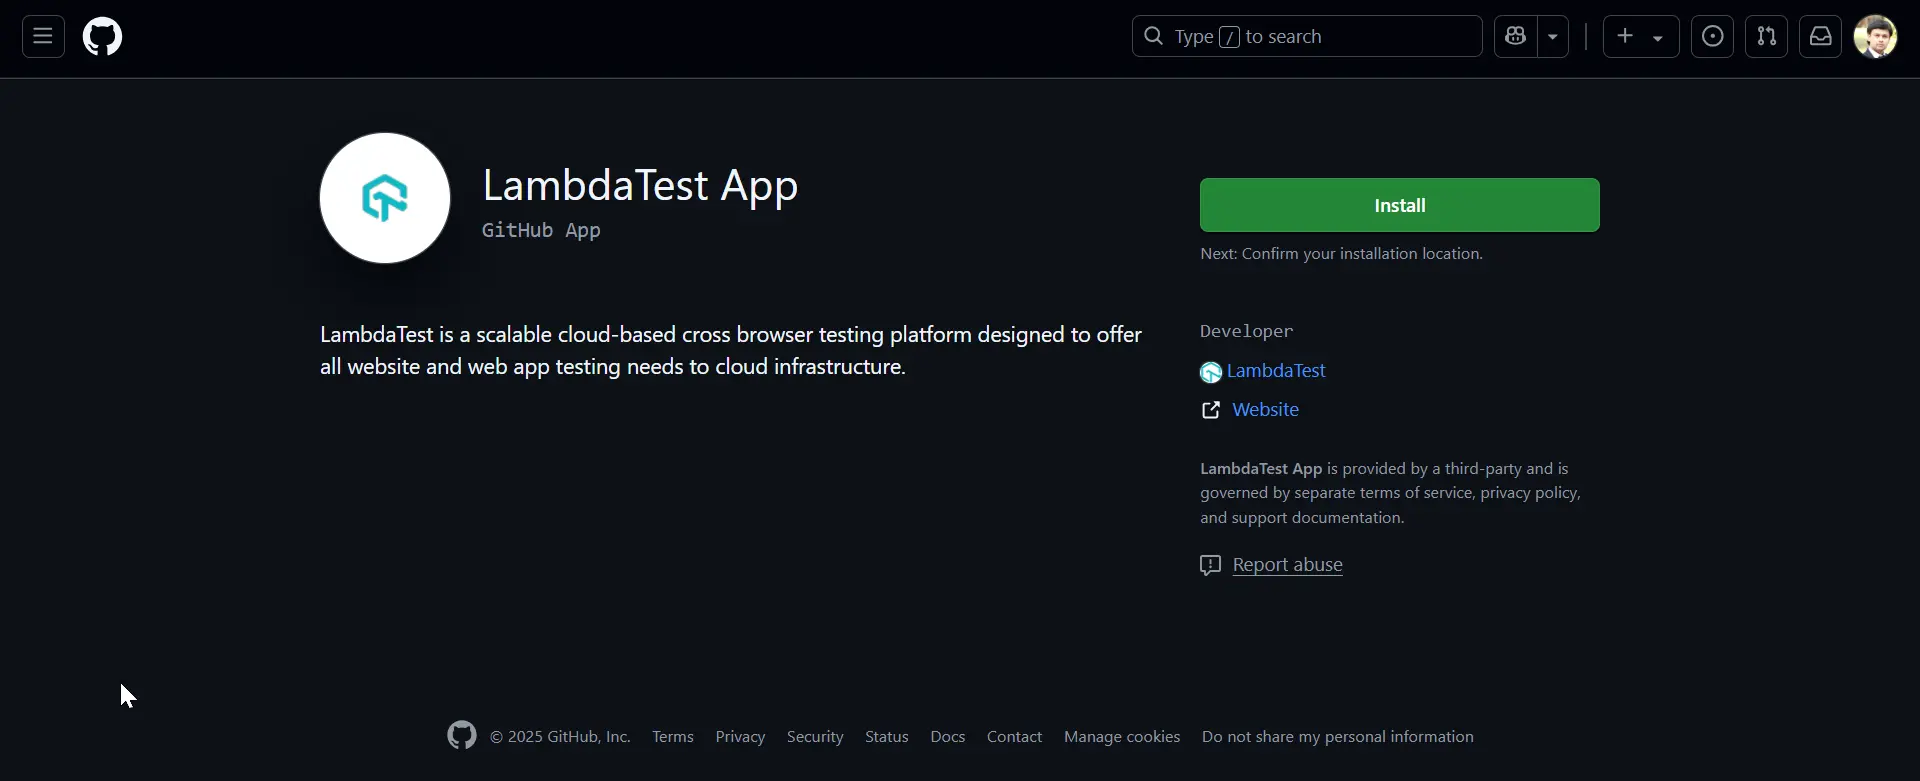Expand the Copilot dropdown arrow
Viewport: 1920px width, 781px height.
[1553, 37]
